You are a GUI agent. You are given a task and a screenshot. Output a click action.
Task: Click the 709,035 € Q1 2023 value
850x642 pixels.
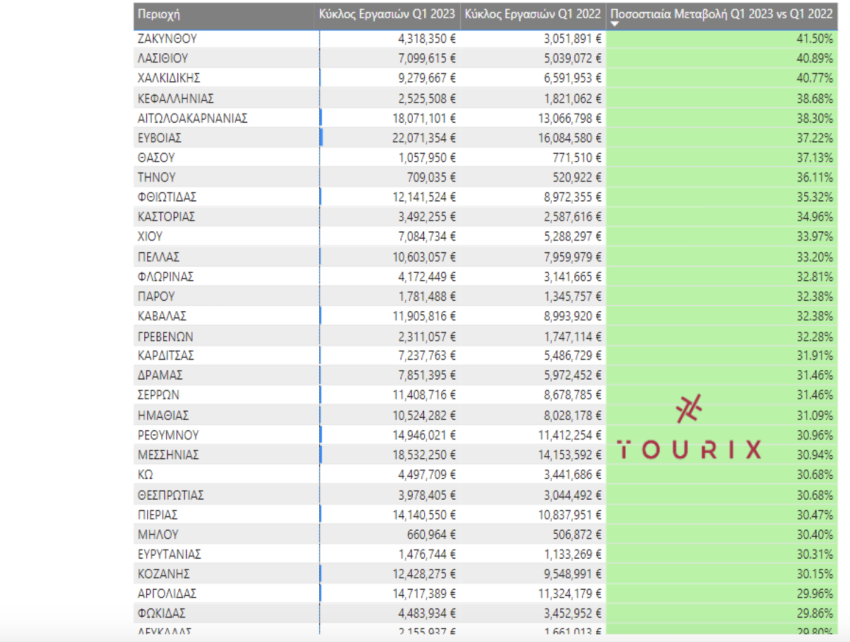(x=432, y=177)
